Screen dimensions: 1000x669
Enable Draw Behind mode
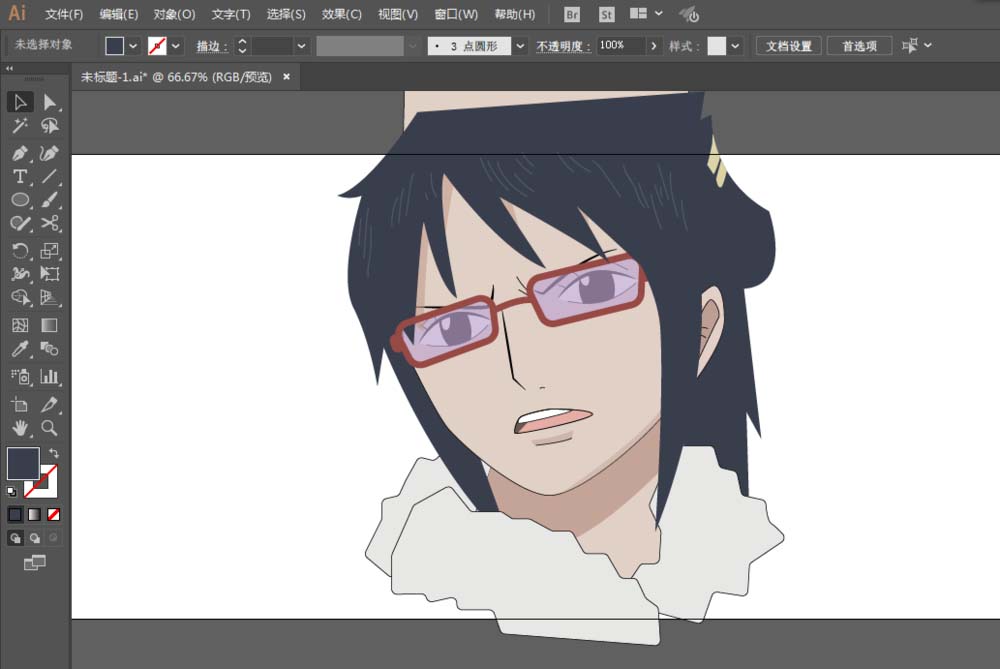pos(34,538)
